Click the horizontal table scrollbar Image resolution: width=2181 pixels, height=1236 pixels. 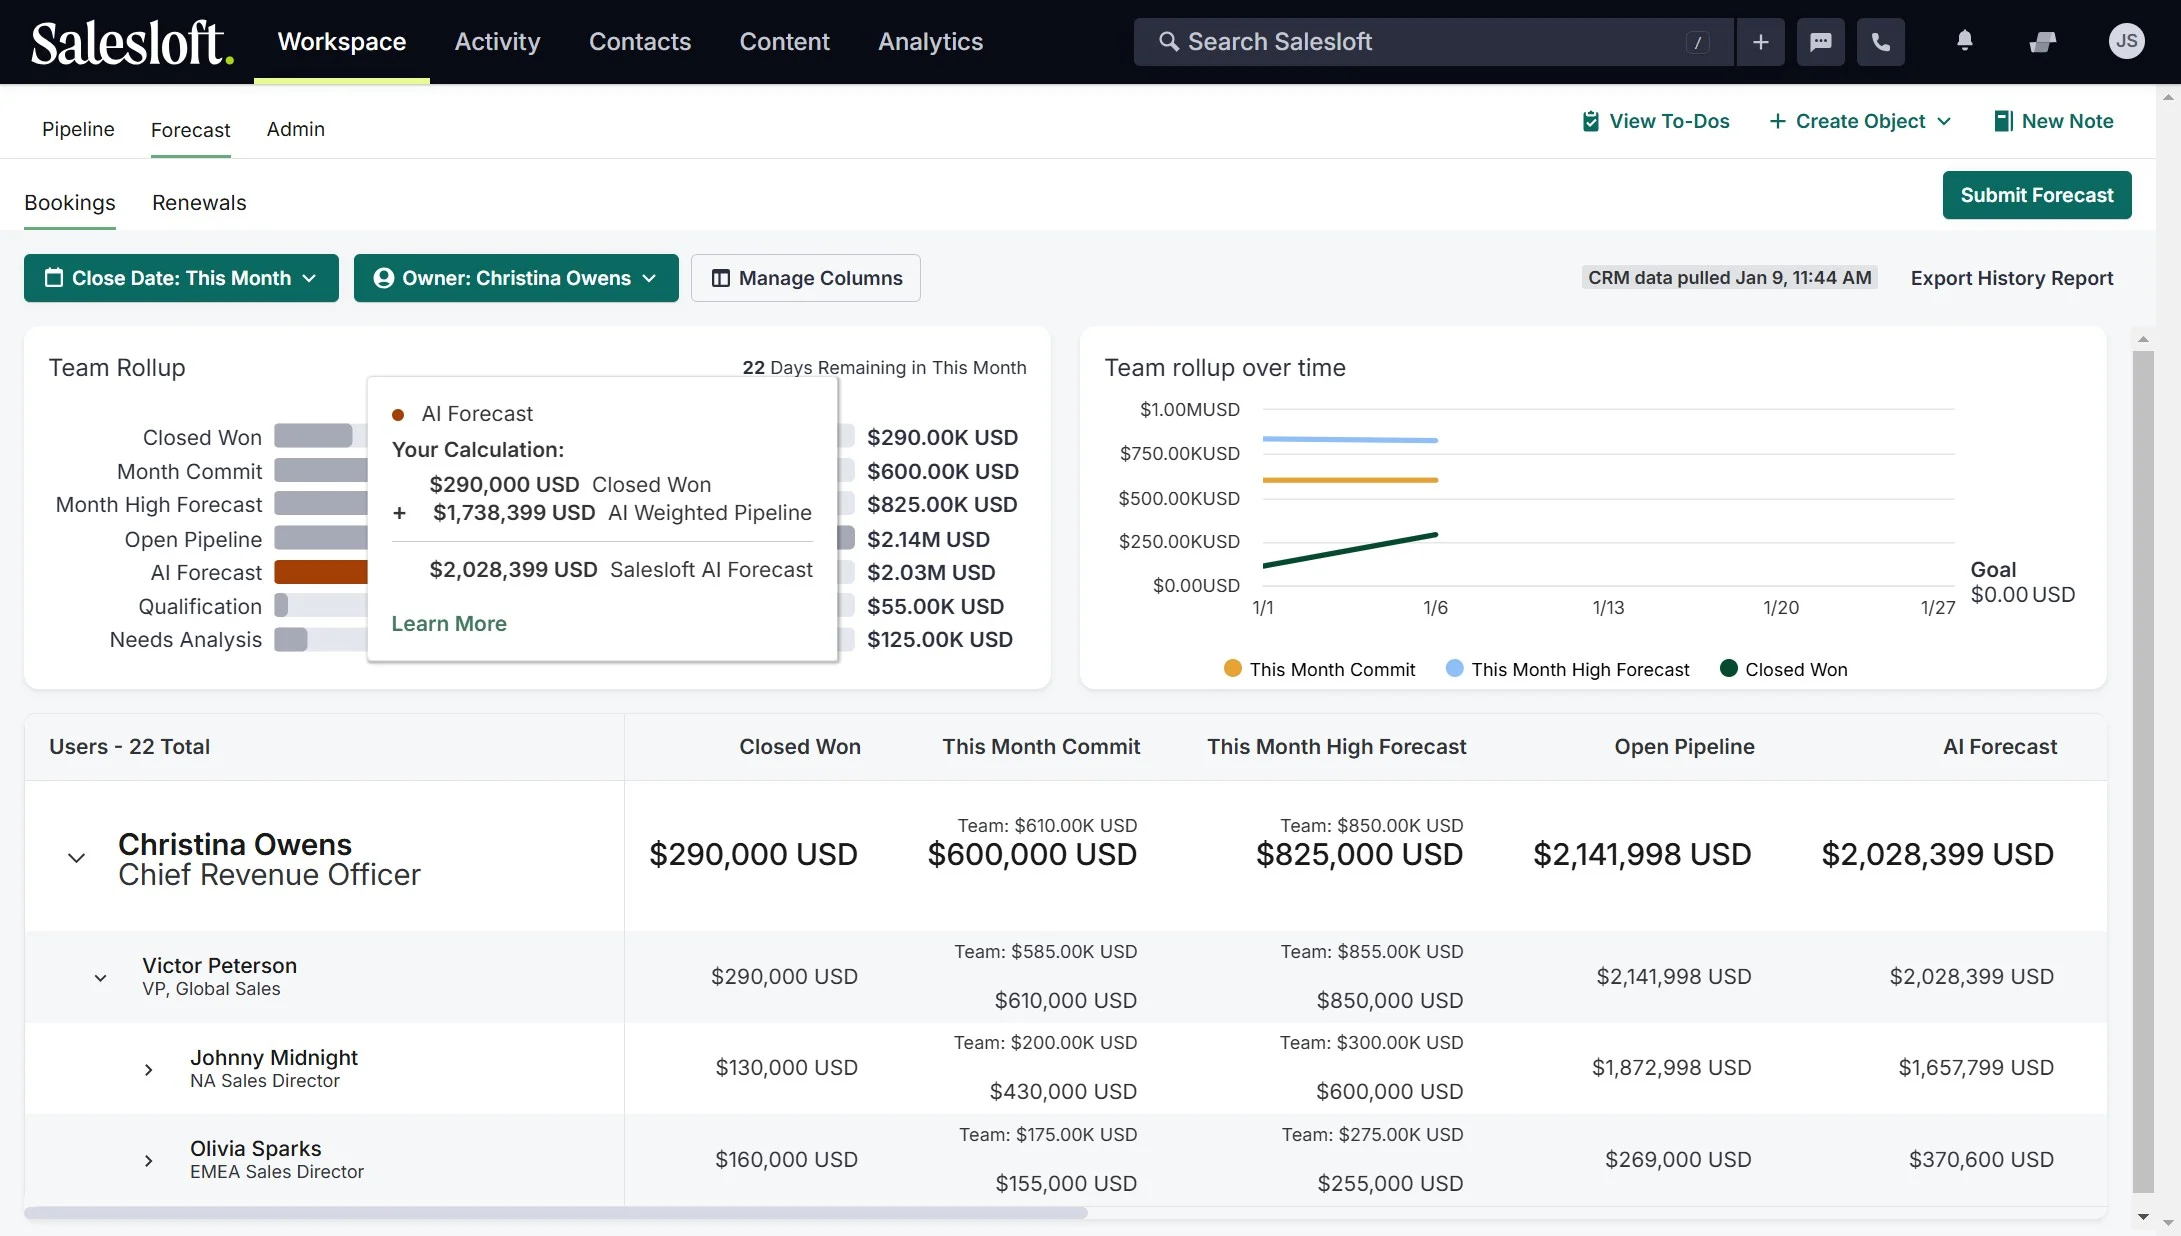pos(555,1213)
